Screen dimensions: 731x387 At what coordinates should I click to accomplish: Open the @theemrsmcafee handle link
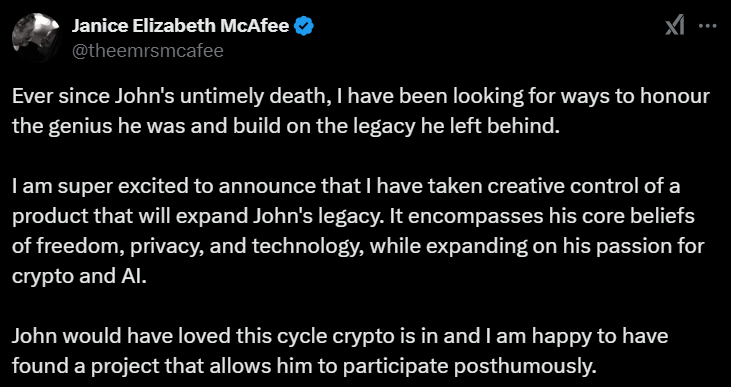[x=147, y=50]
